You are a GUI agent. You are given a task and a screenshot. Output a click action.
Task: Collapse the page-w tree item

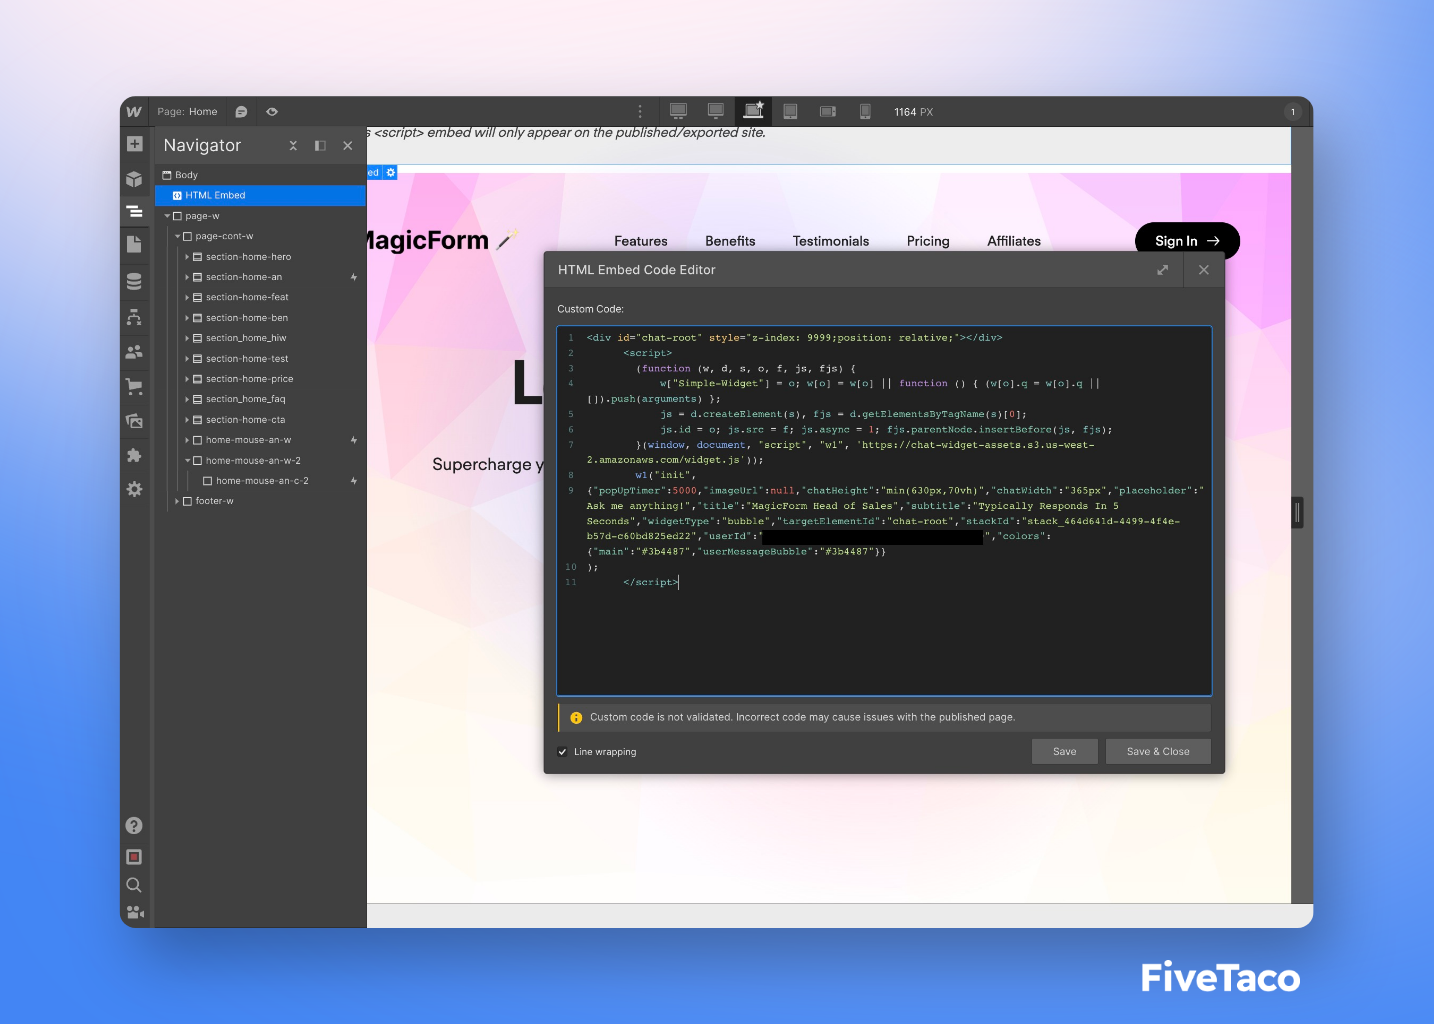[x=167, y=216]
